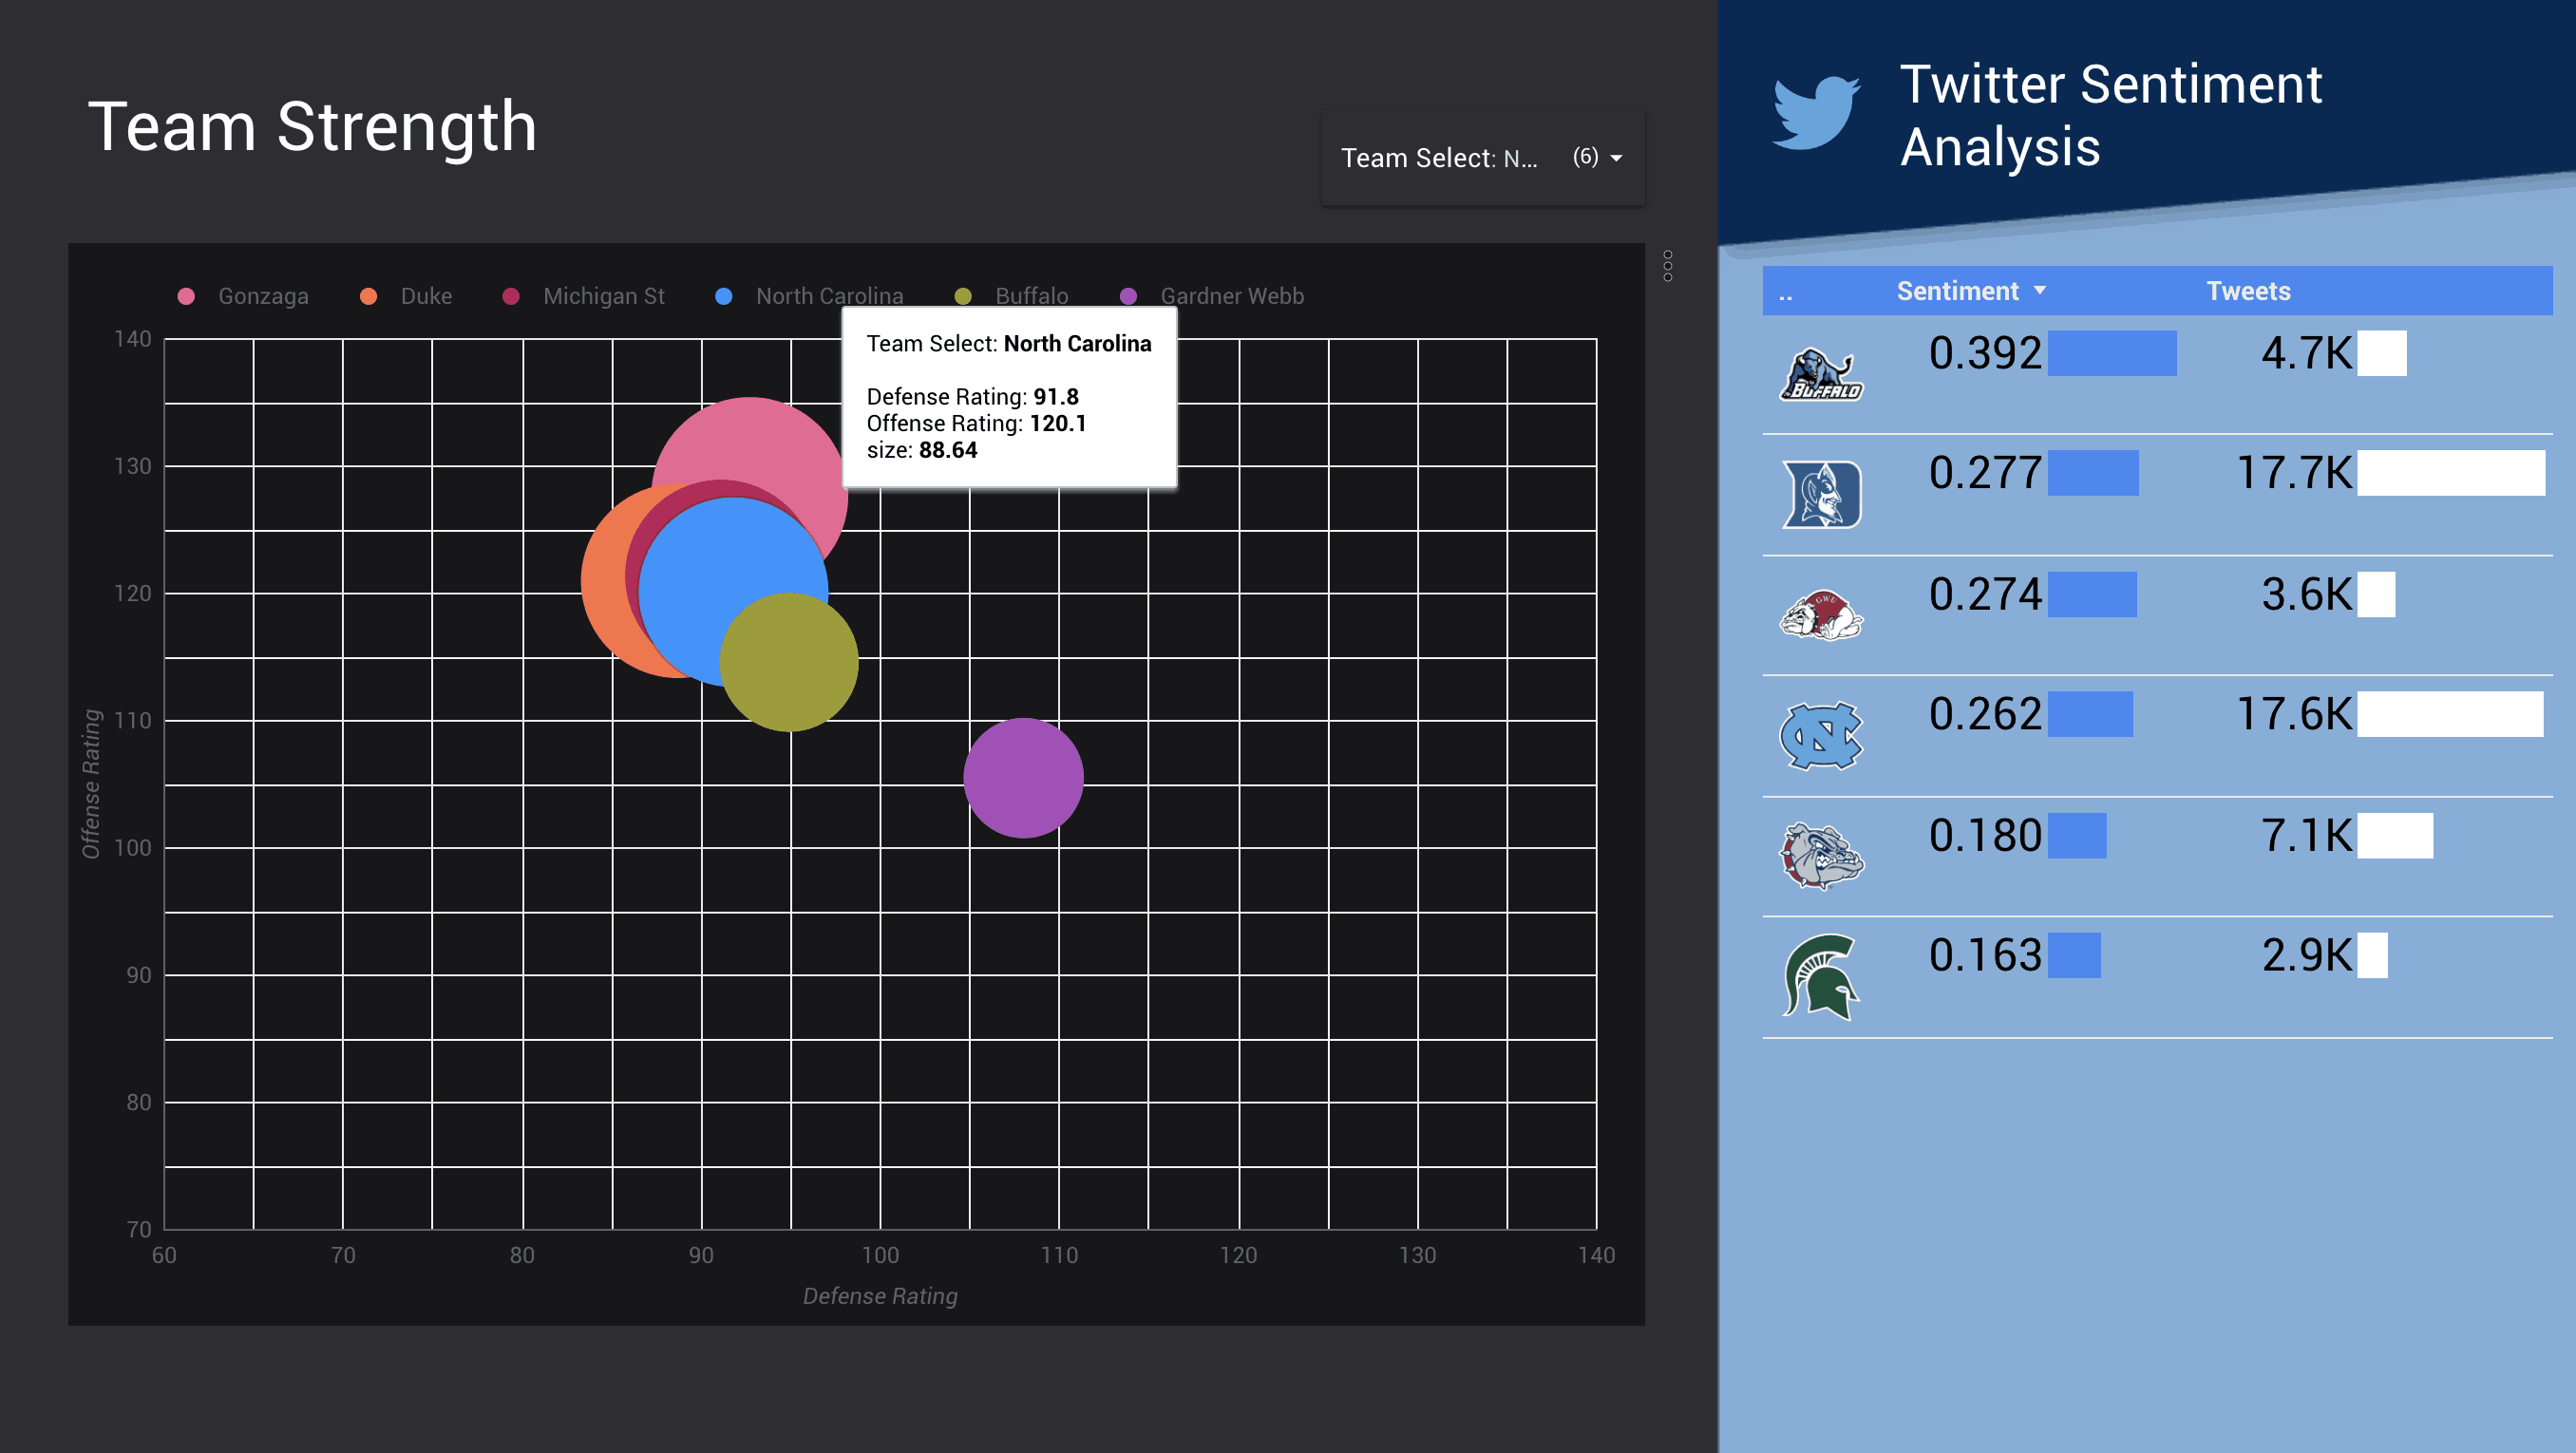
Task: Click Gonzaga in the chart legend
Action: (x=243, y=296)
